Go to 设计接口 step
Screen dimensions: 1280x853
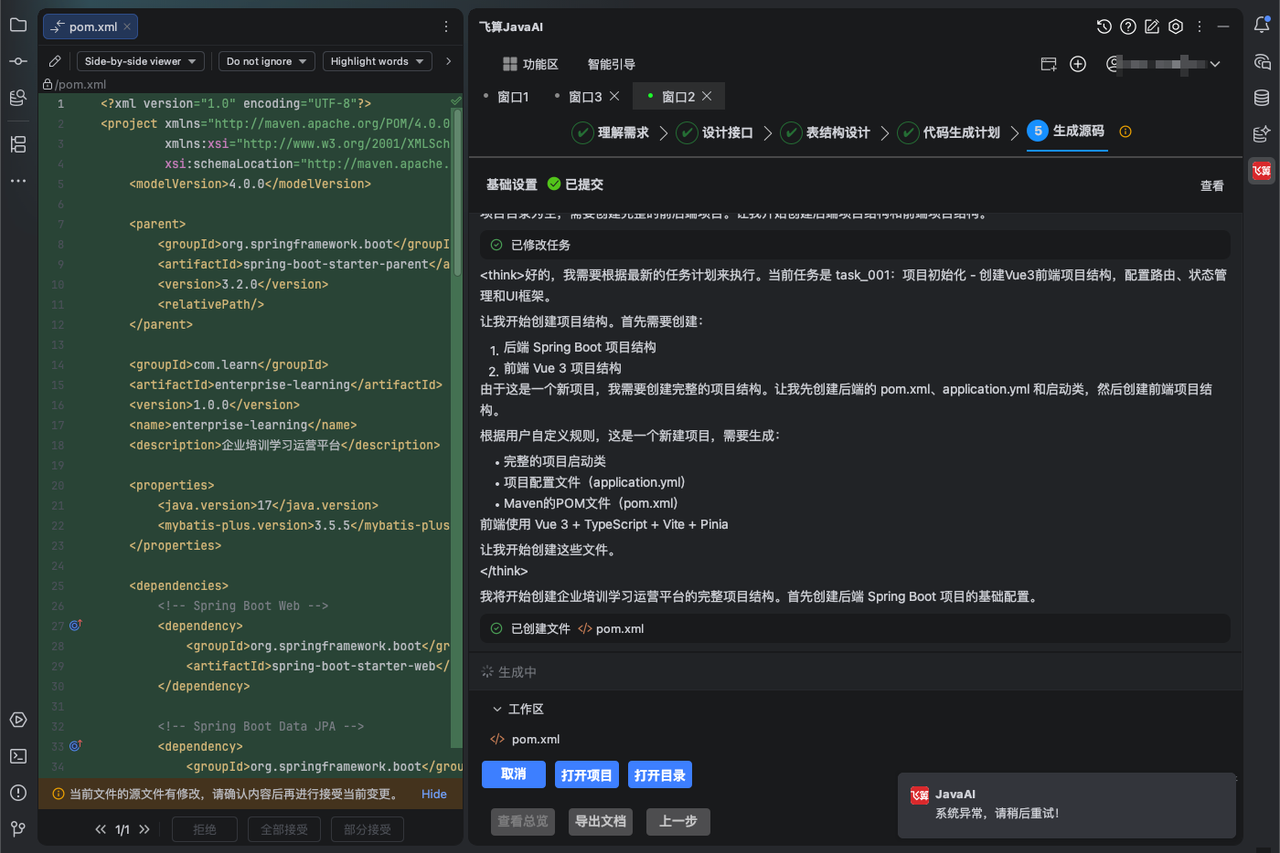pyautogui.click(x=714, y=132)
